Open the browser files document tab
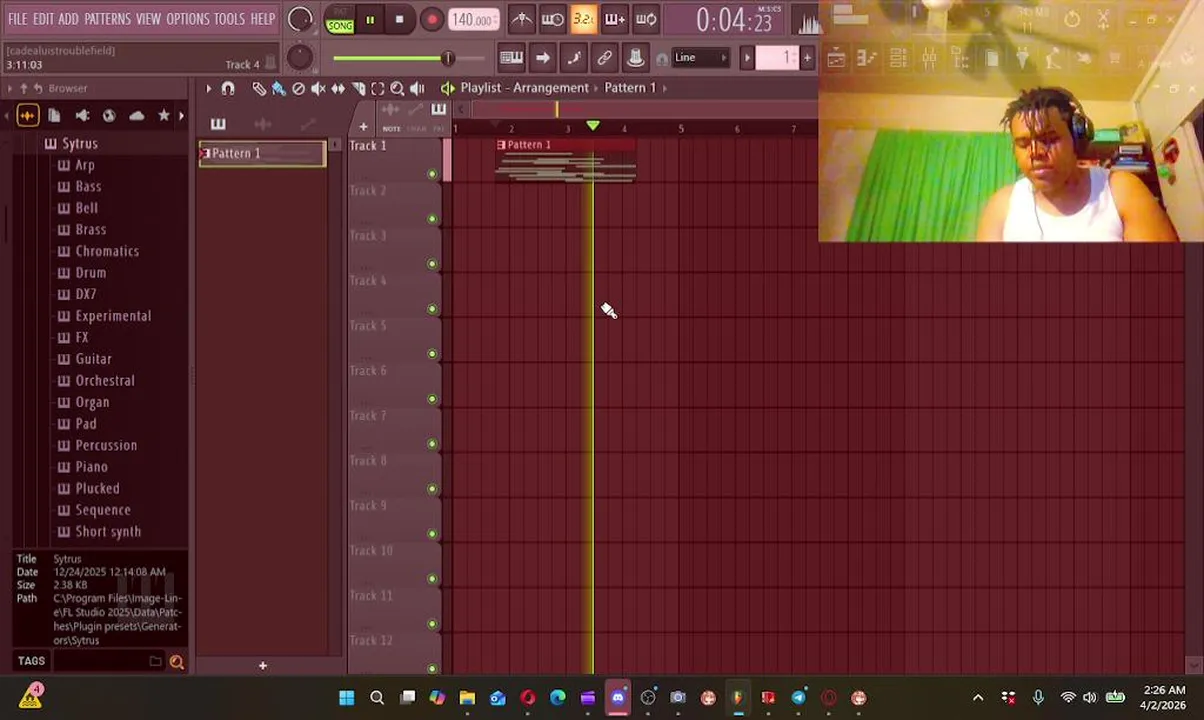Image resolution: width=1204 pixels, height=720 pixels. [x=55, y=116]
